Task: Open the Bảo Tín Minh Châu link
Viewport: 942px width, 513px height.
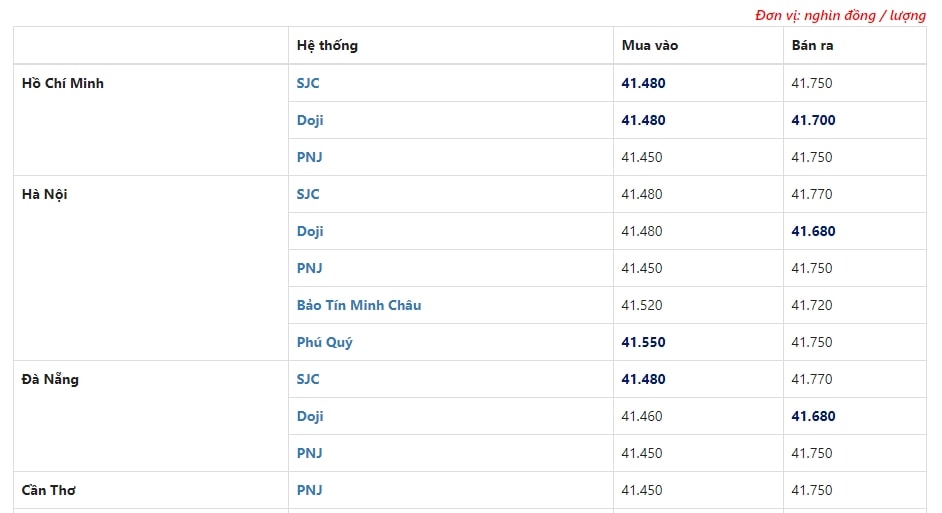Action: pos(359,305)
